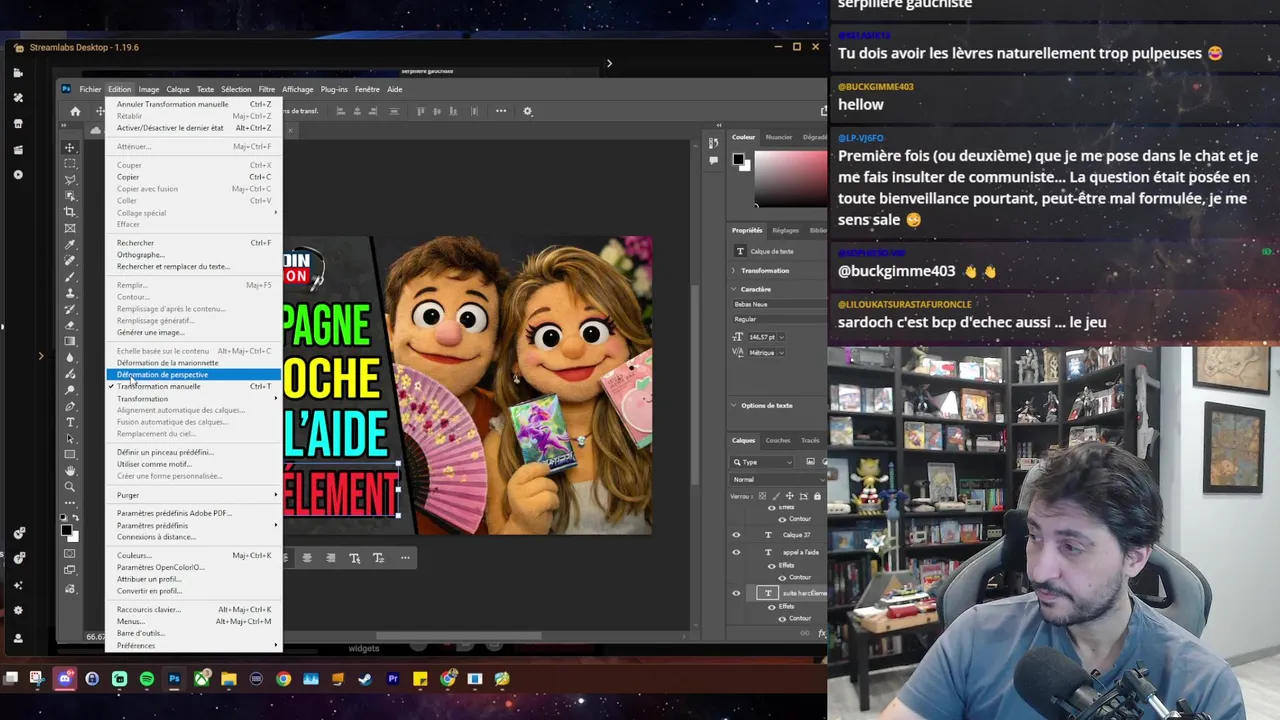This screenshot has width=1280, height=720.
Task: Toggle Contour visibility under appel a l'aide
Action: coord(782,577)
